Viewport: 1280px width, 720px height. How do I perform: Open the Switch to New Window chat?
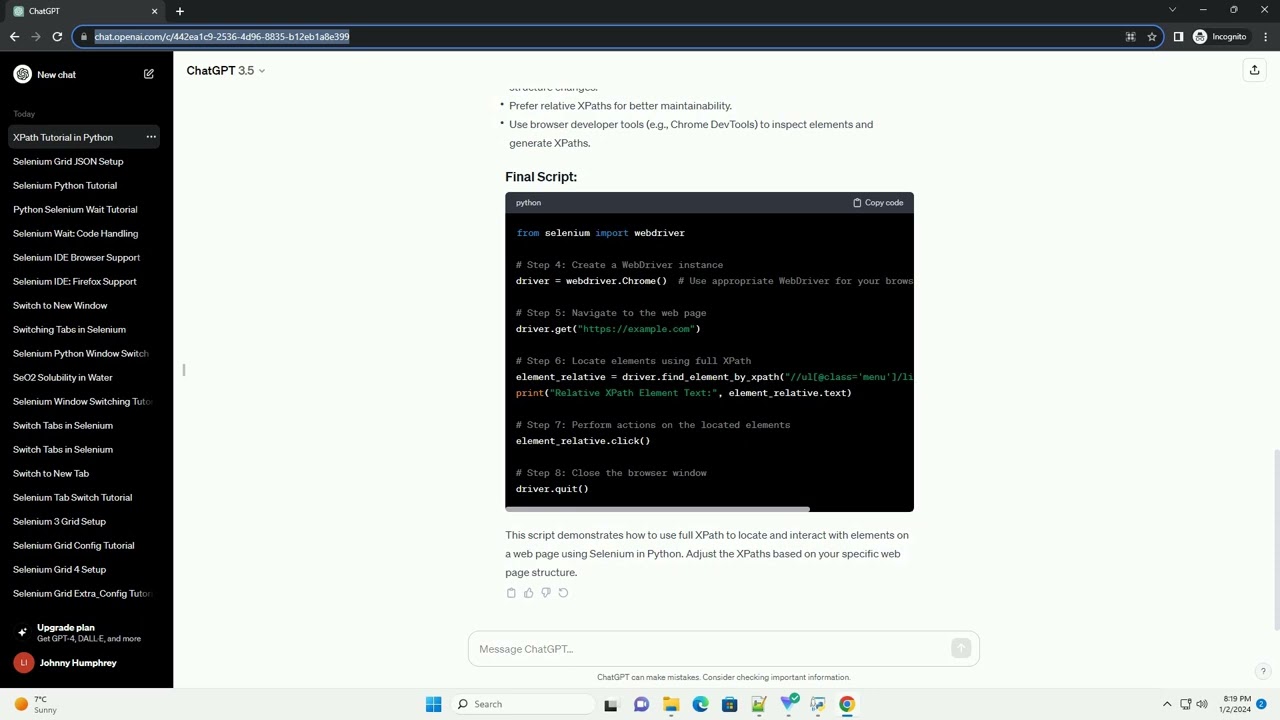[84, 305]
